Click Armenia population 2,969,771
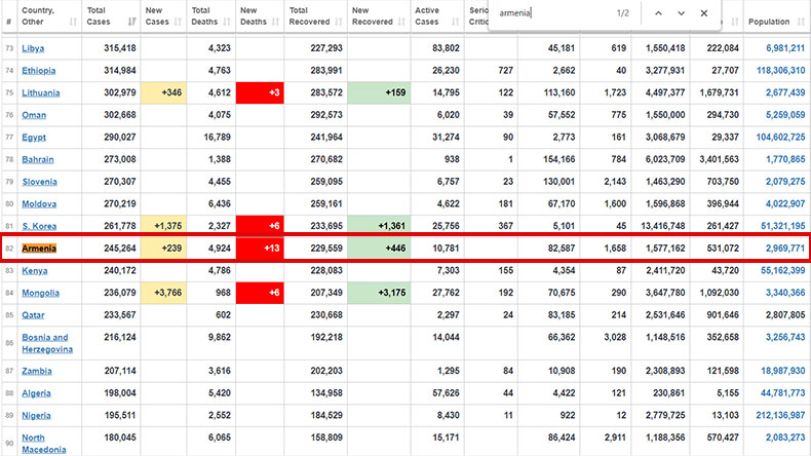Screen dimensions: 811x456 tap(785, 248)
